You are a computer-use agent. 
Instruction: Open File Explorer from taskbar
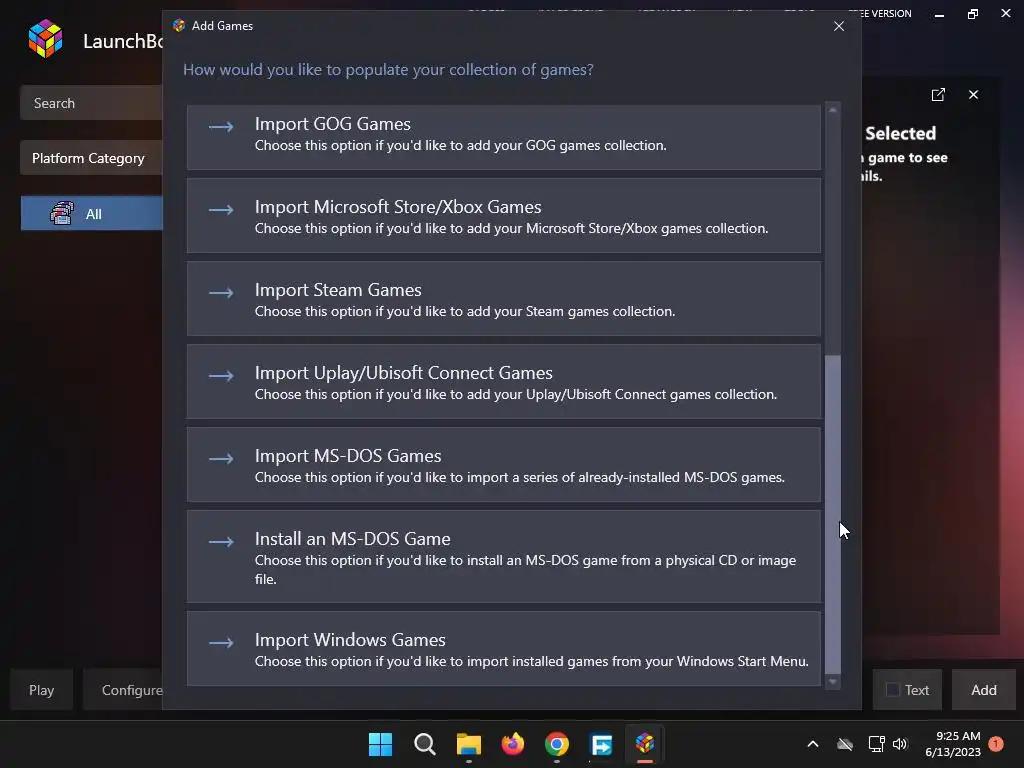[468, 744]
